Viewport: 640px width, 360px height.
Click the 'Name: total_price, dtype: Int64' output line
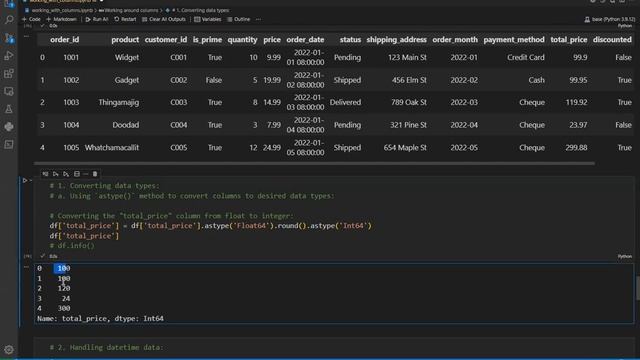click(x=100, y=318)
